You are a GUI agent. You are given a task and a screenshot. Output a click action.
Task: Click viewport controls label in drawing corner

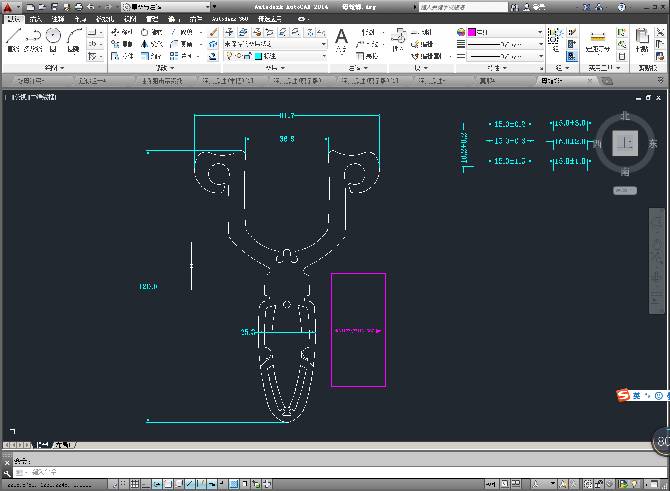(32, 97)
